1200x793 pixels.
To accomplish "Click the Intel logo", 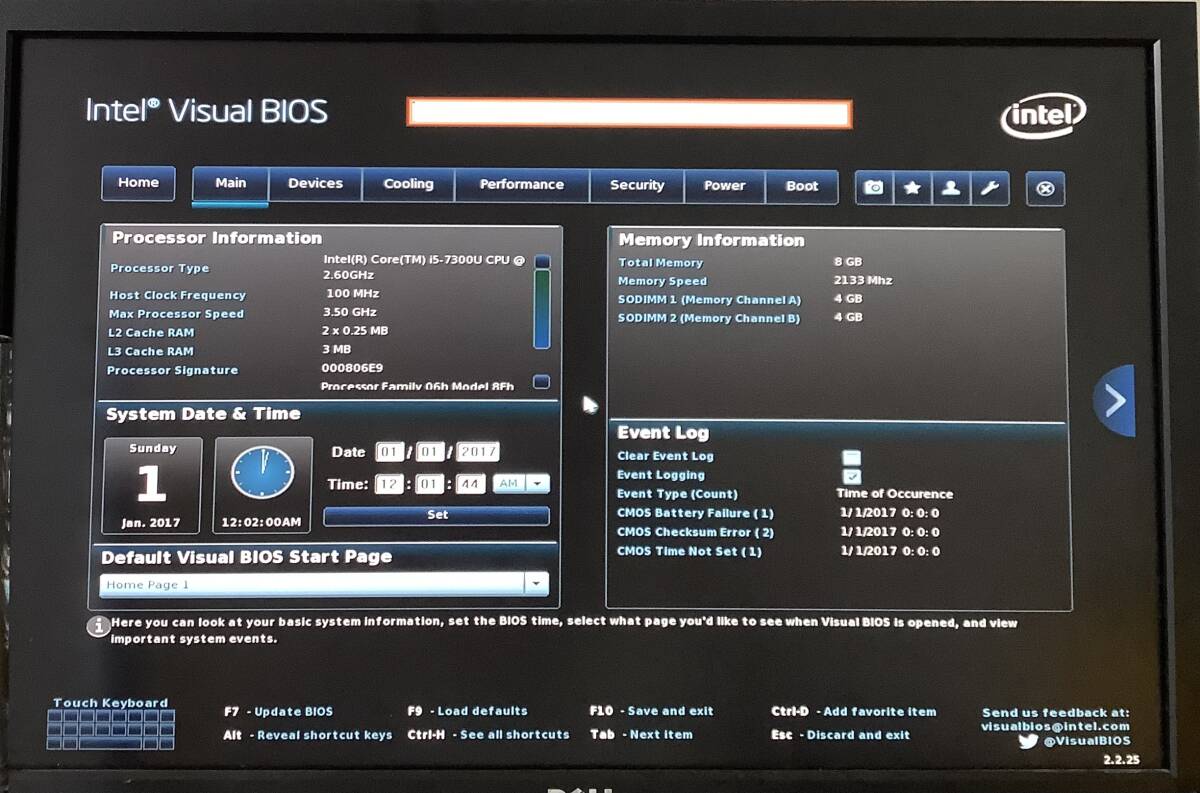I will (1043, 116).
